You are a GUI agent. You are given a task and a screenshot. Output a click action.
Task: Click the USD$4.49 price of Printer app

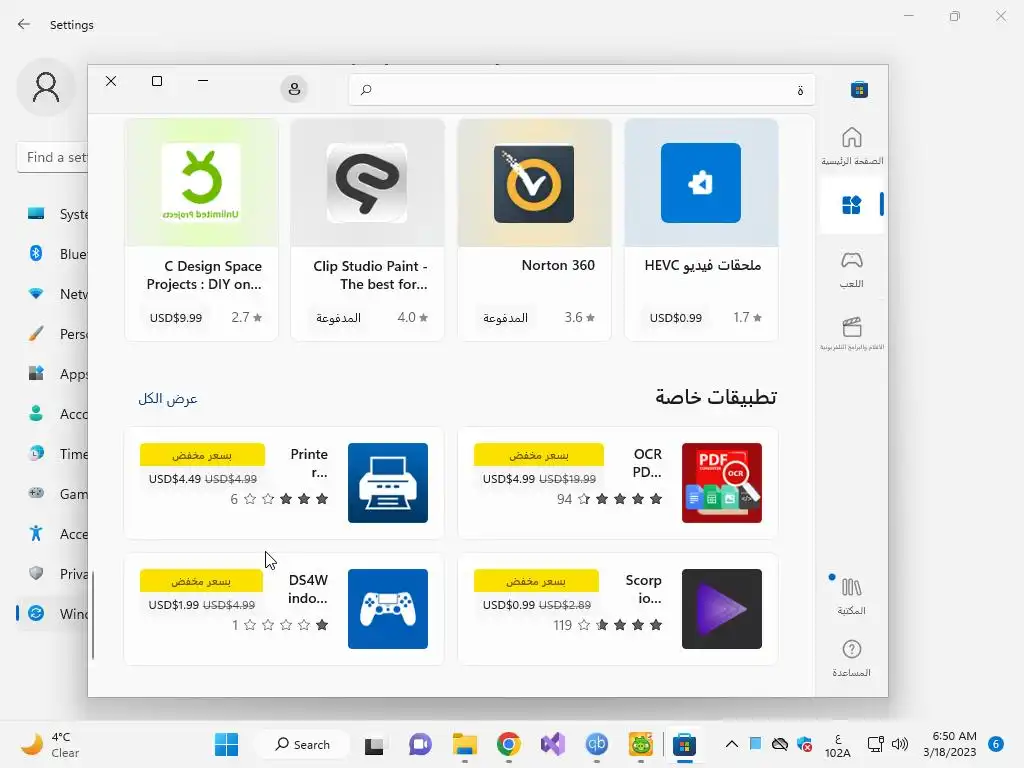[x=174, y=479]
